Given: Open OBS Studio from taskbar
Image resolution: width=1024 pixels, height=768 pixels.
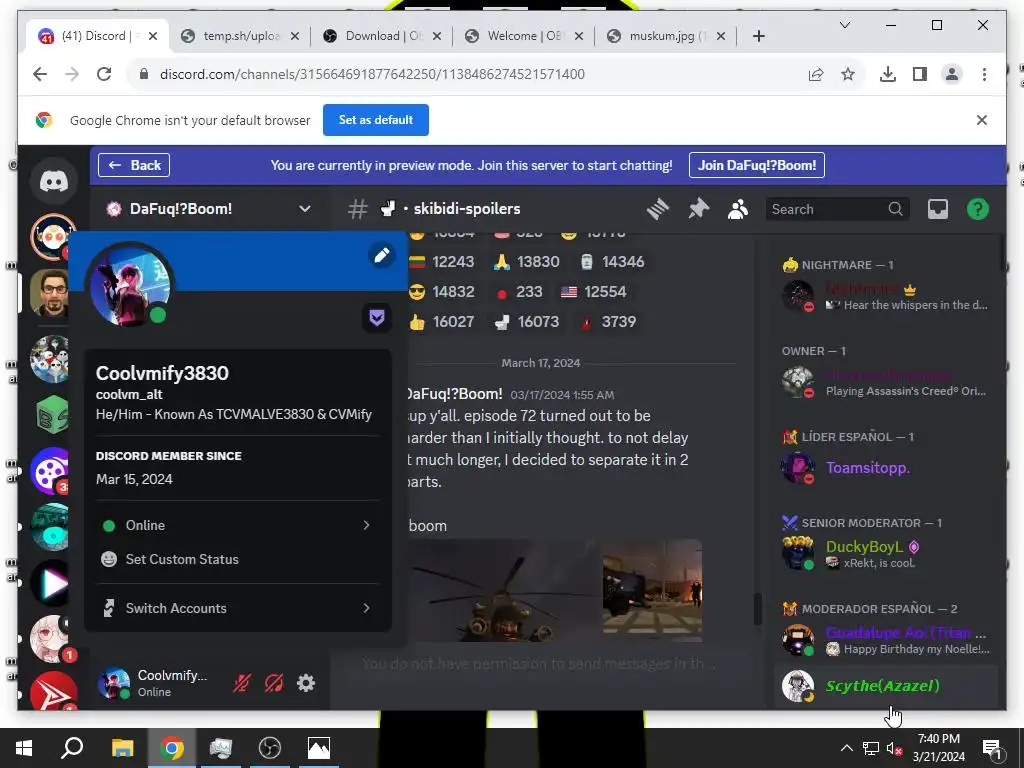Looking at the screenshot, I should pos(270,748).
